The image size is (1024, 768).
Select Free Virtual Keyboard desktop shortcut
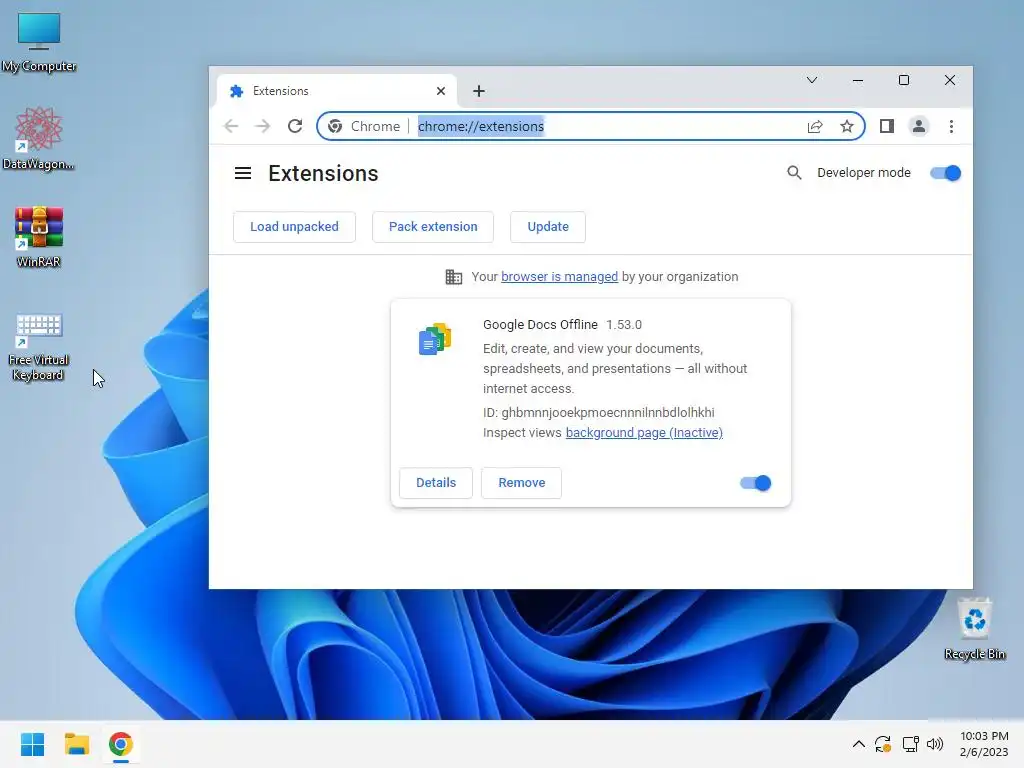pyautogui.click(x=39, y=346)
